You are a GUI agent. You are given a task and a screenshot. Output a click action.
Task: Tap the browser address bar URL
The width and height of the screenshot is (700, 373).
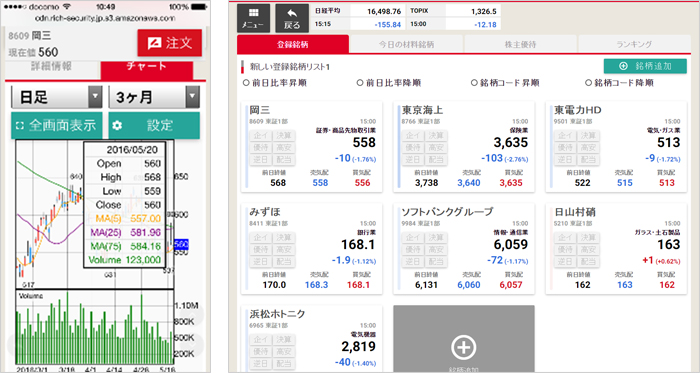point(104,18)
